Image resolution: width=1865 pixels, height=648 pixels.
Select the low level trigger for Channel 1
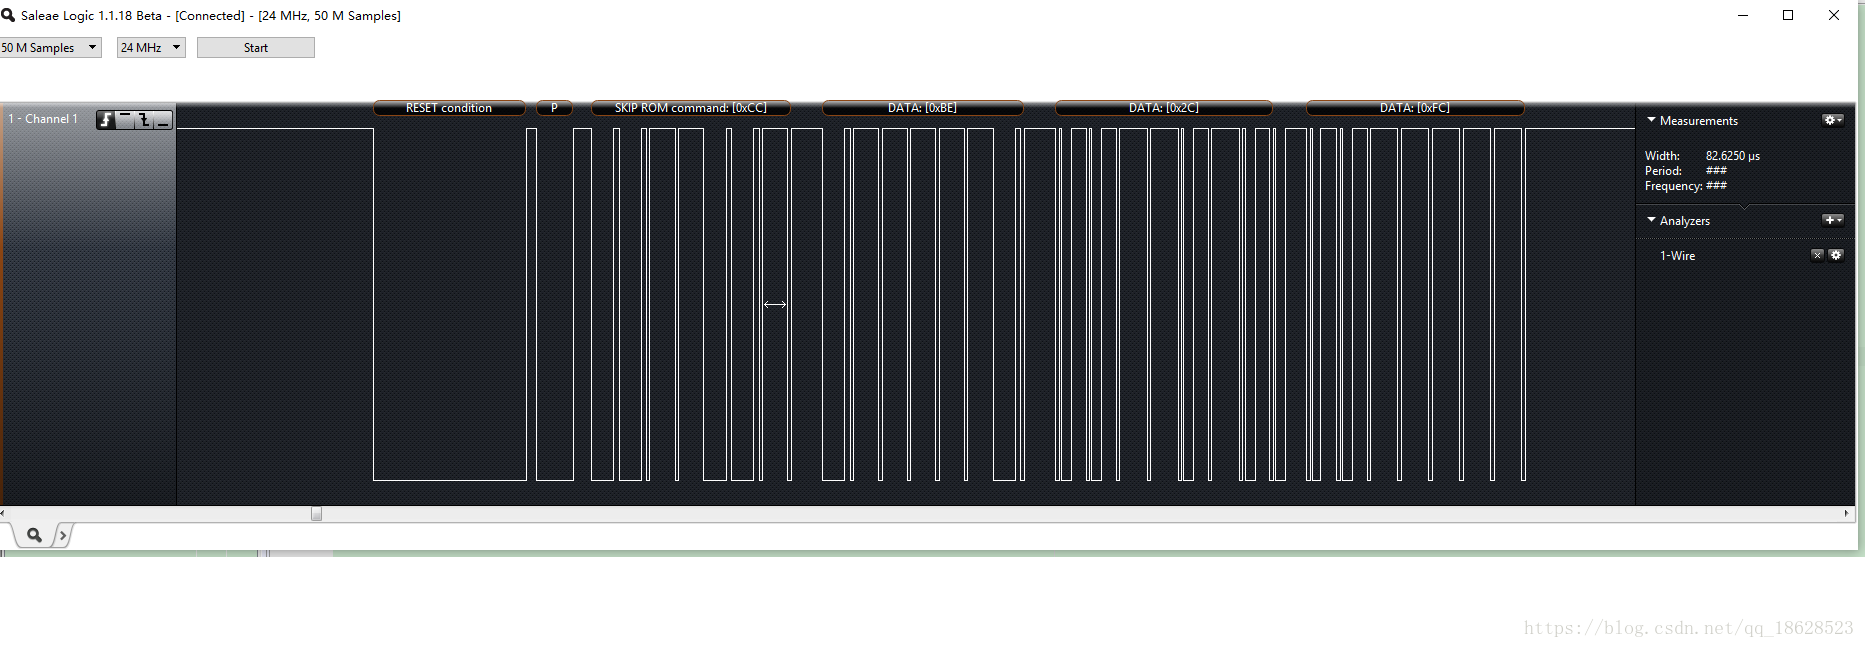163,120
